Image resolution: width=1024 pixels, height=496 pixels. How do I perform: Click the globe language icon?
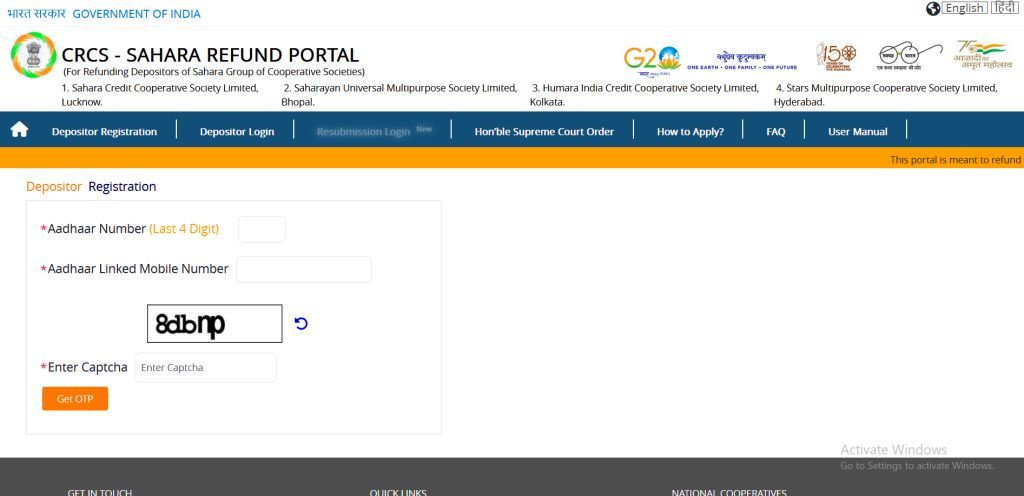[933, 8]
